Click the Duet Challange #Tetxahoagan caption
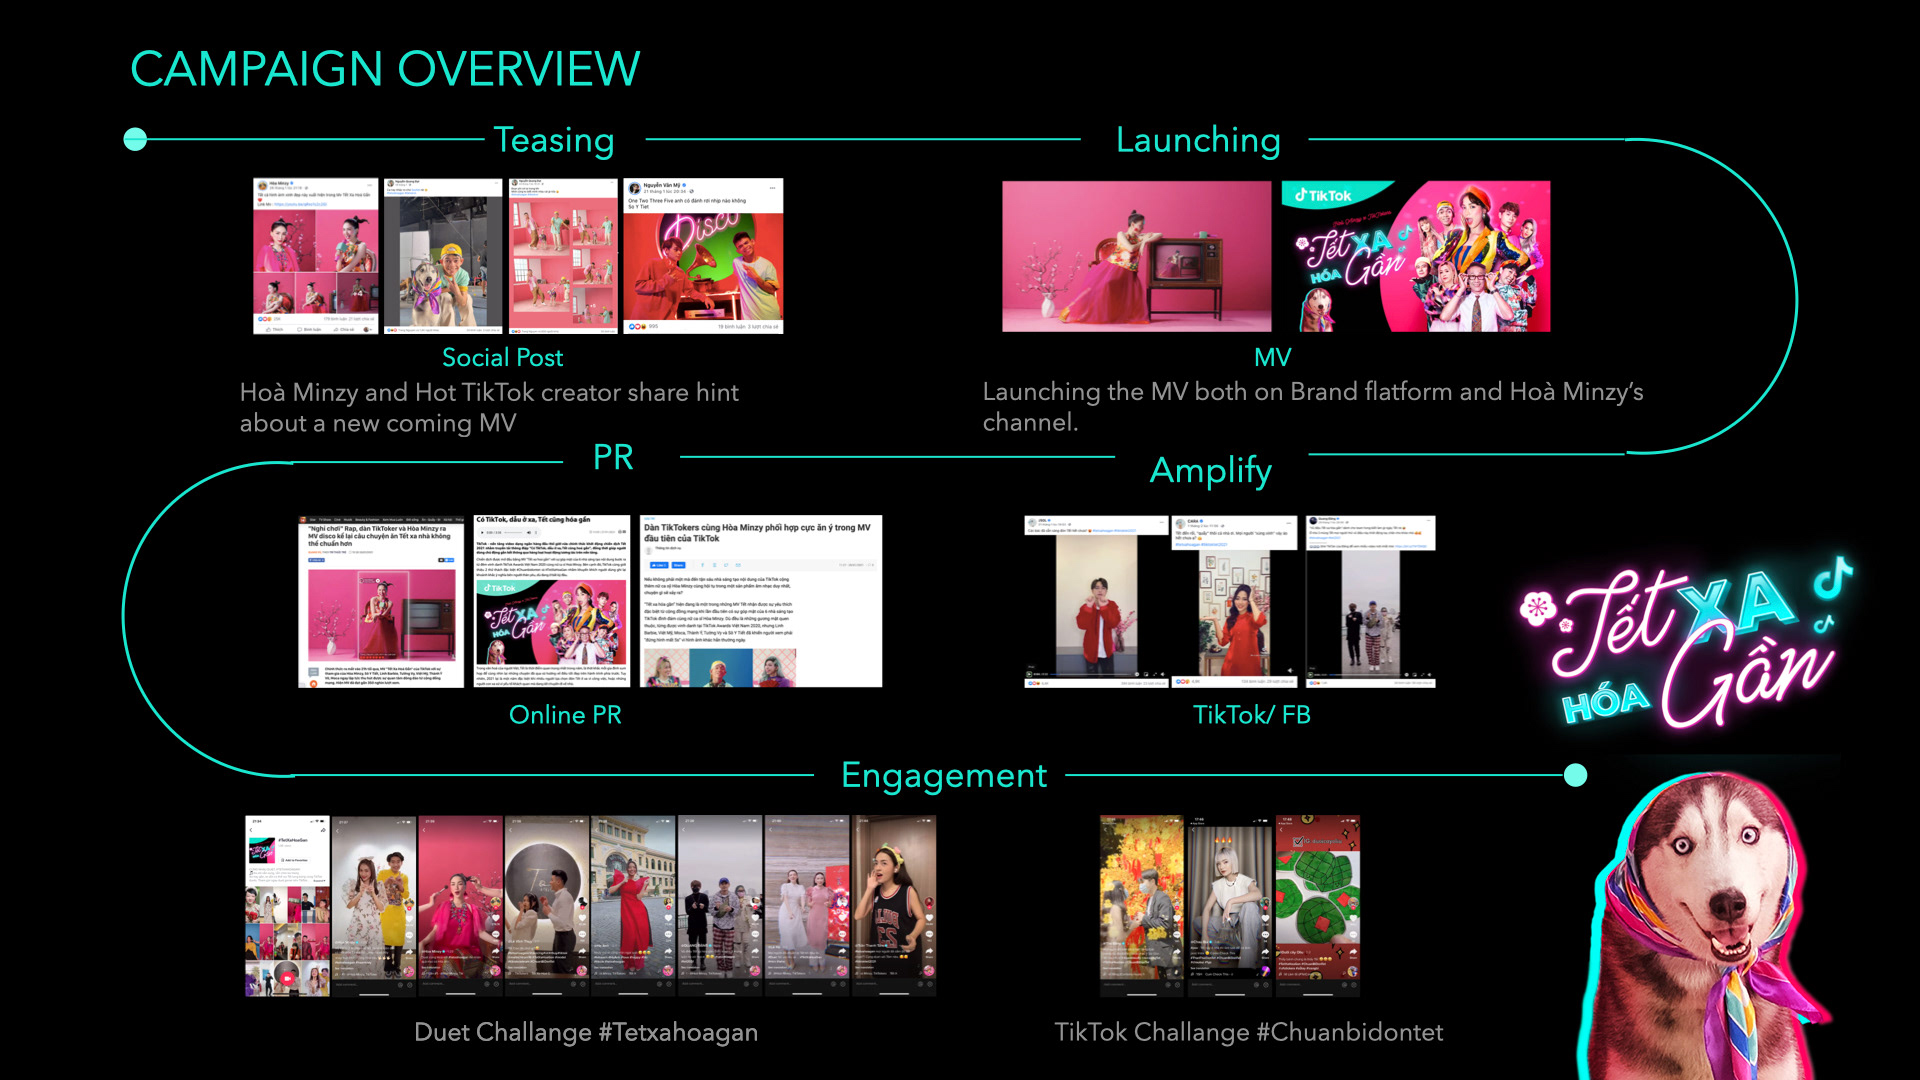 point(586,1032)
